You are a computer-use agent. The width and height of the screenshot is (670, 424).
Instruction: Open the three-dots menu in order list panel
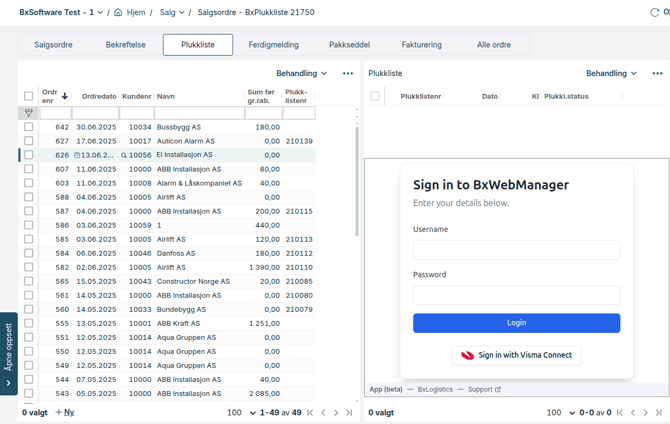pos(348,74)
